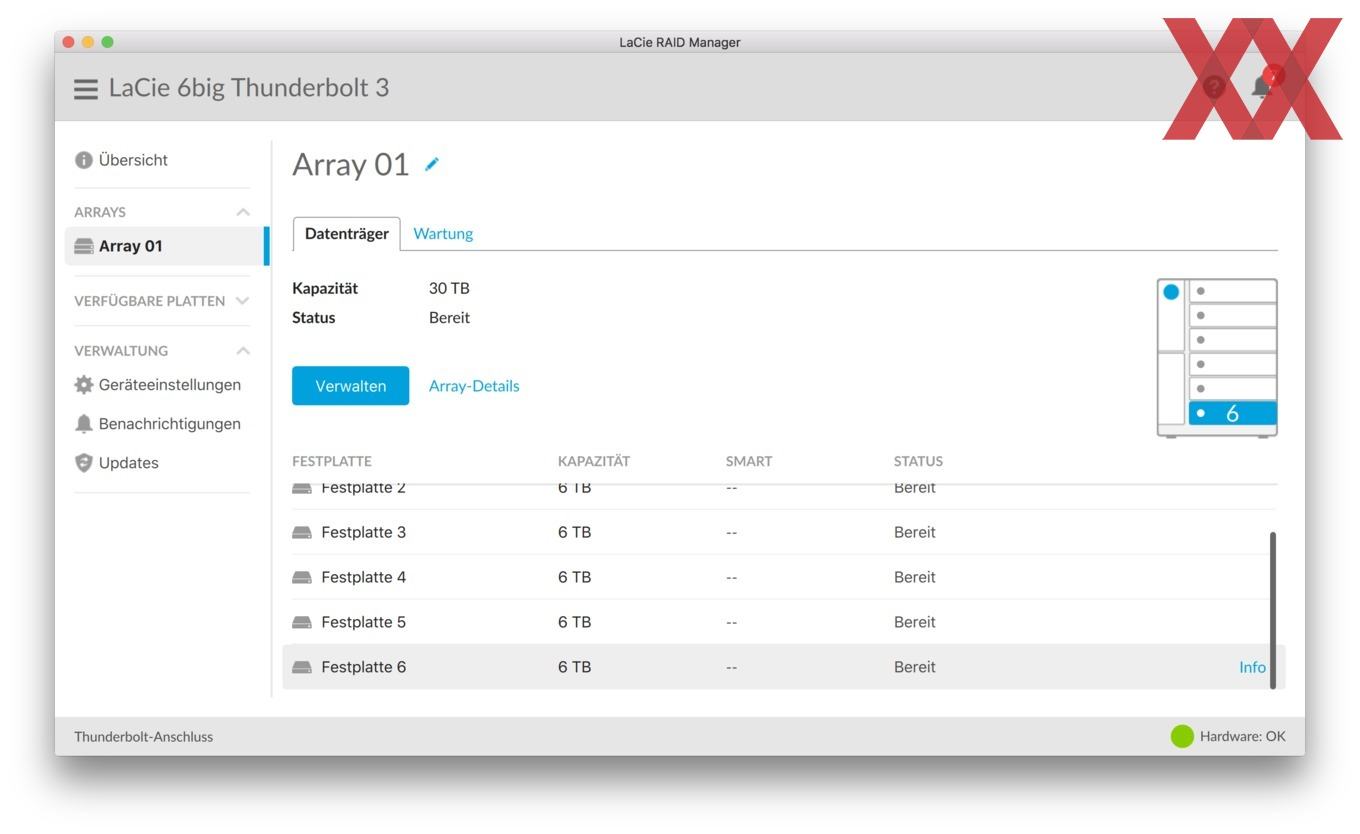Collapse the ARRAYS section
This screenshot has width=1360, height=834.
coord(242,212)
